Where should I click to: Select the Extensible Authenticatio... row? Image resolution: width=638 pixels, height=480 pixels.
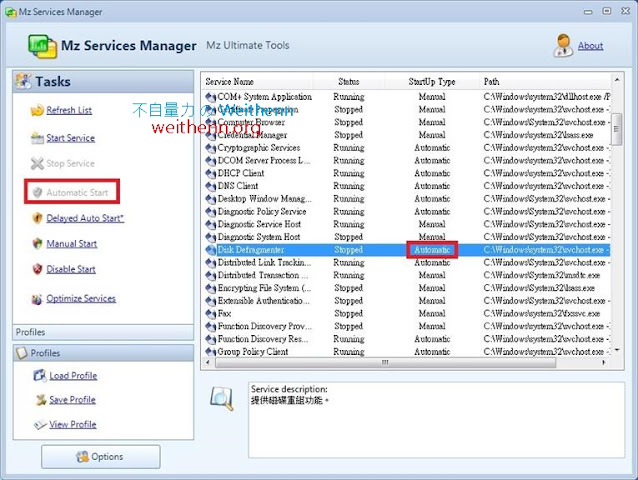(x=407, y=301)
